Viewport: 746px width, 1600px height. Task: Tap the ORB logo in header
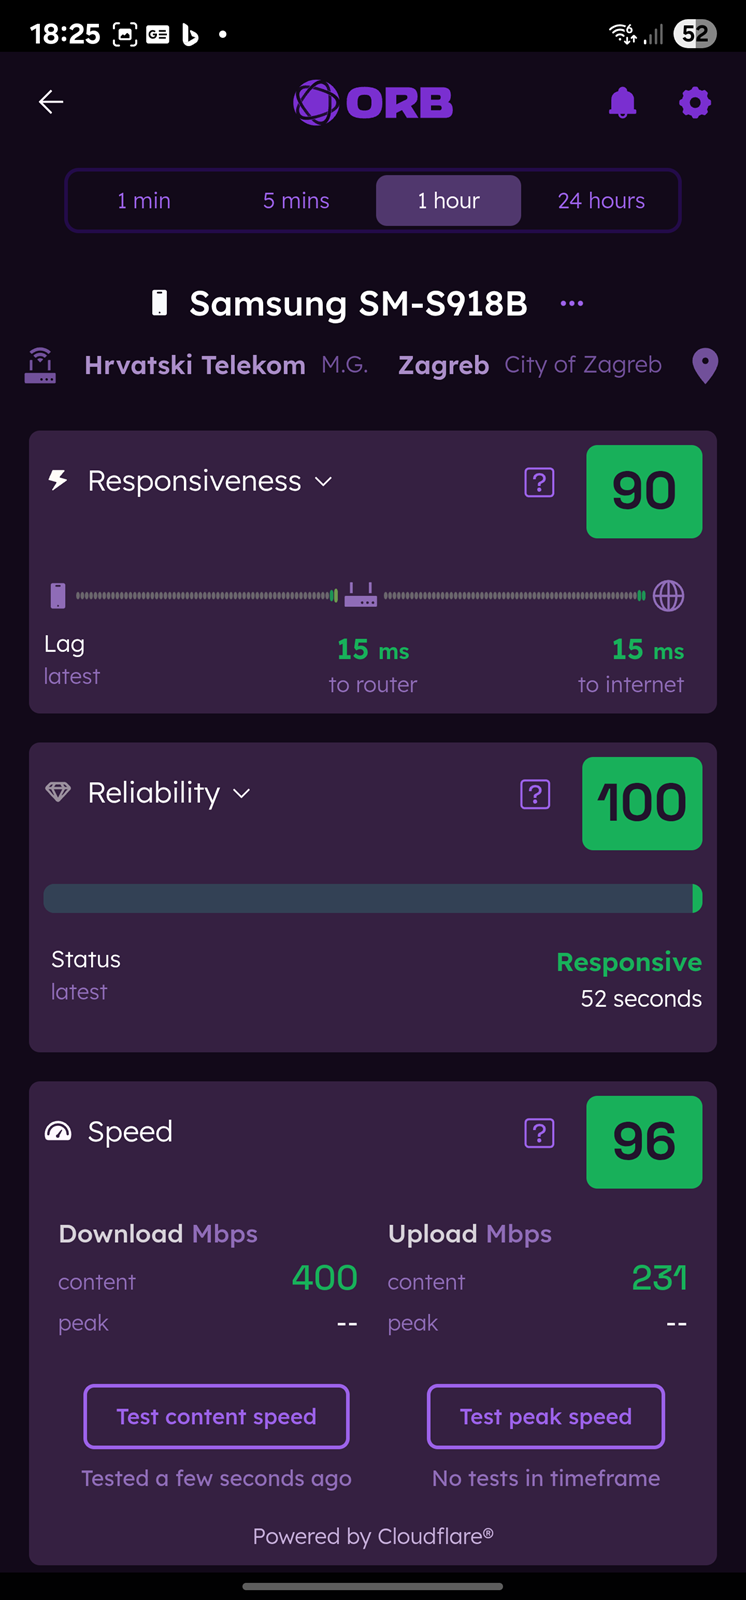[x=373, y=102]
